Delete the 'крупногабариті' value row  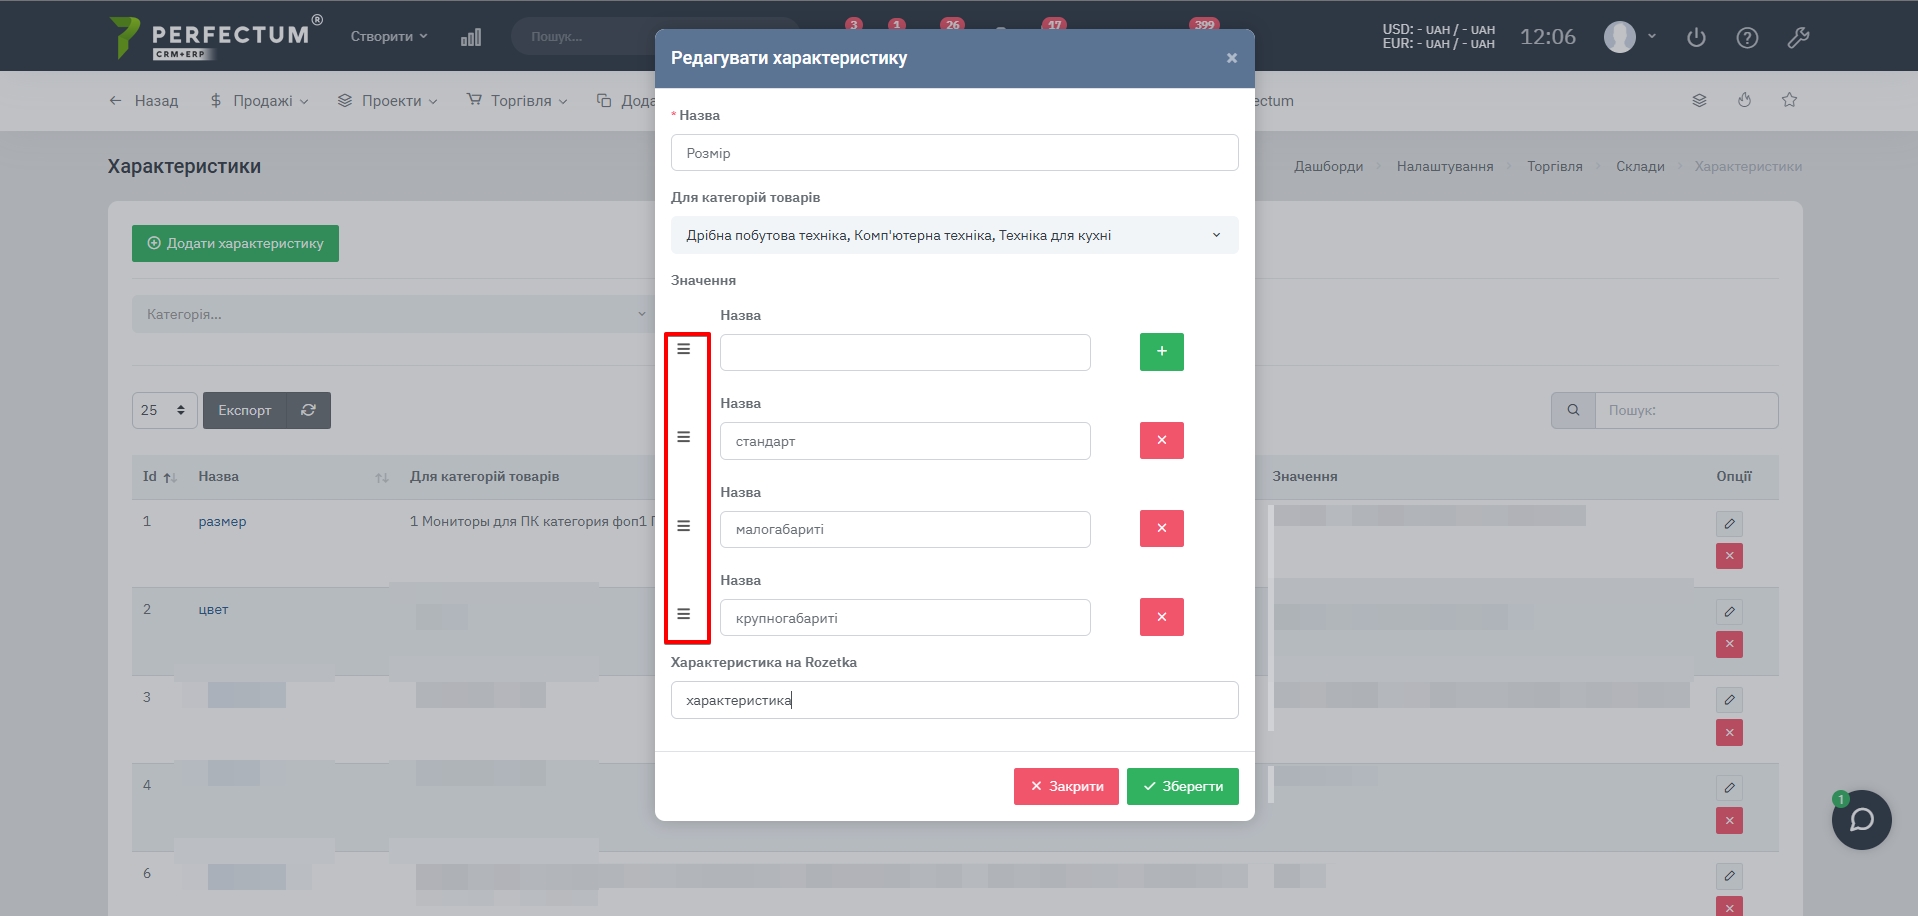[1161, 617]
